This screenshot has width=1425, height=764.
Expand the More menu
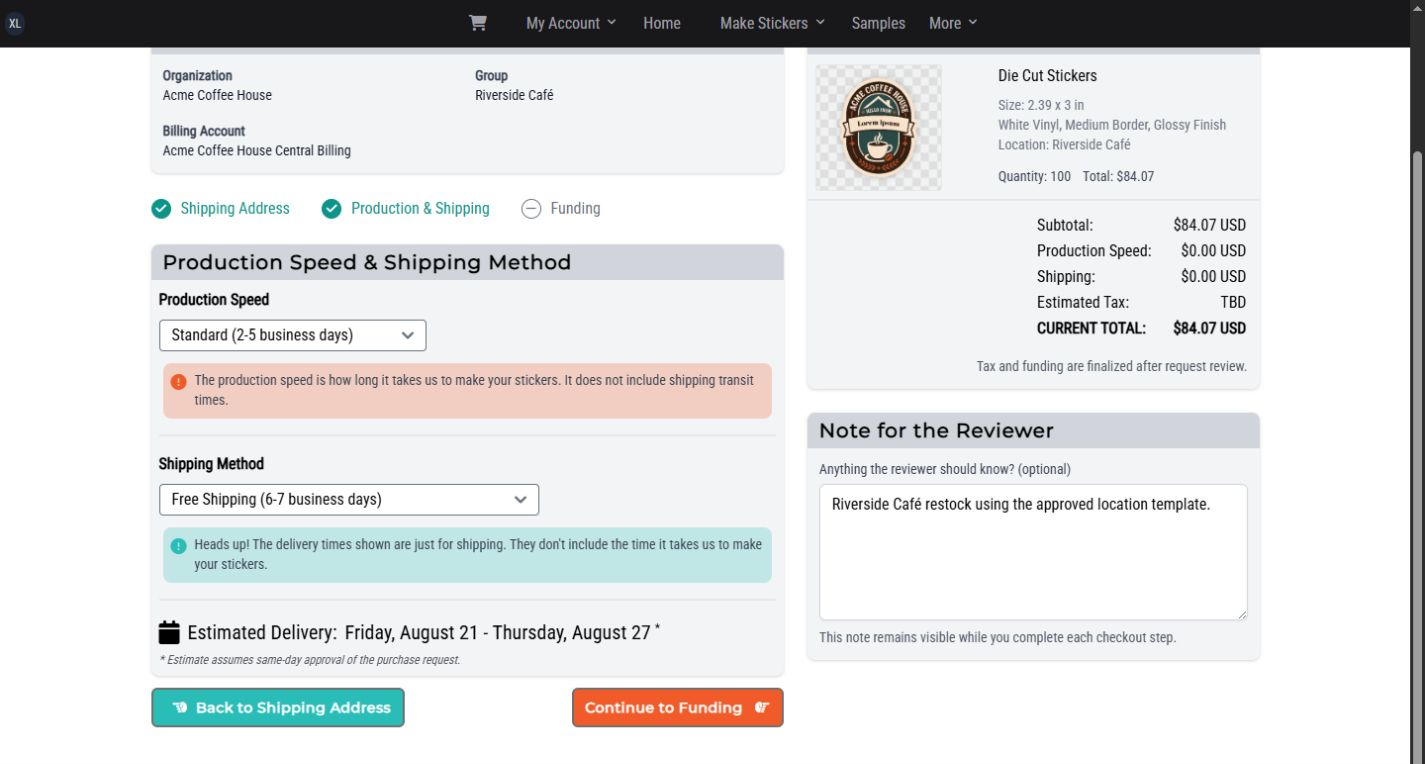click(953, 23)
